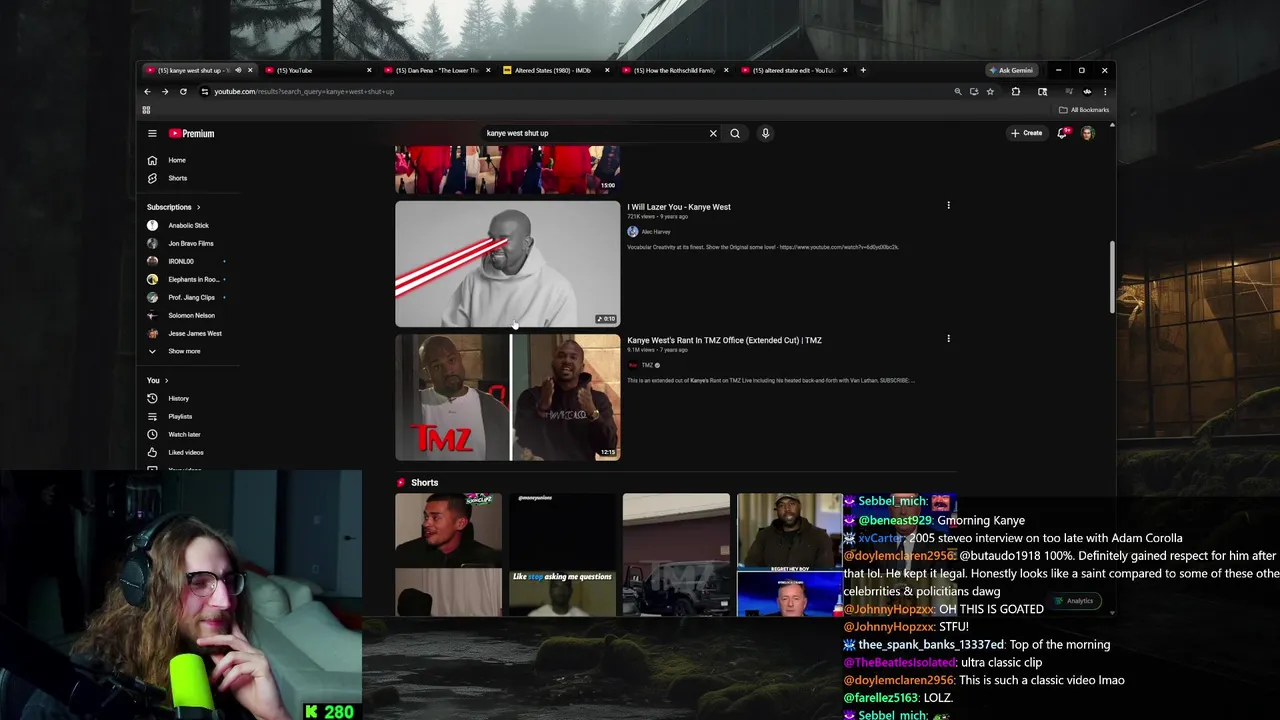Click the youtube.com address bar
Screen dimensions: 1280x720
click(580, 91)
